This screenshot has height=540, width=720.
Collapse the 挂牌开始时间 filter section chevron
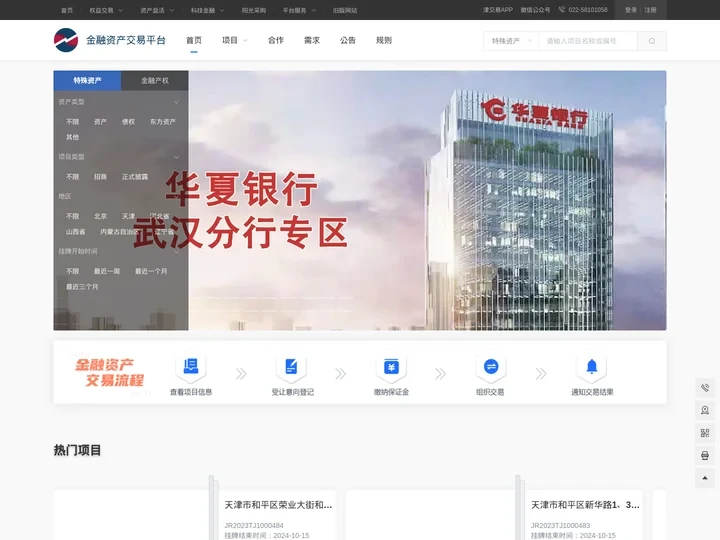pos(176,252)
